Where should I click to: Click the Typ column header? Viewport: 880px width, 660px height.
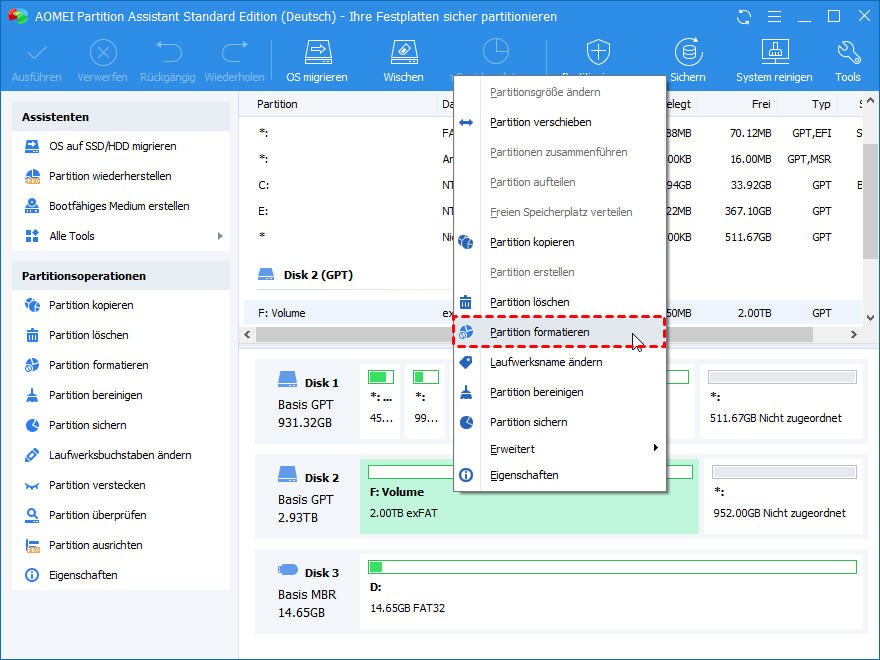[x=821, y=104]
